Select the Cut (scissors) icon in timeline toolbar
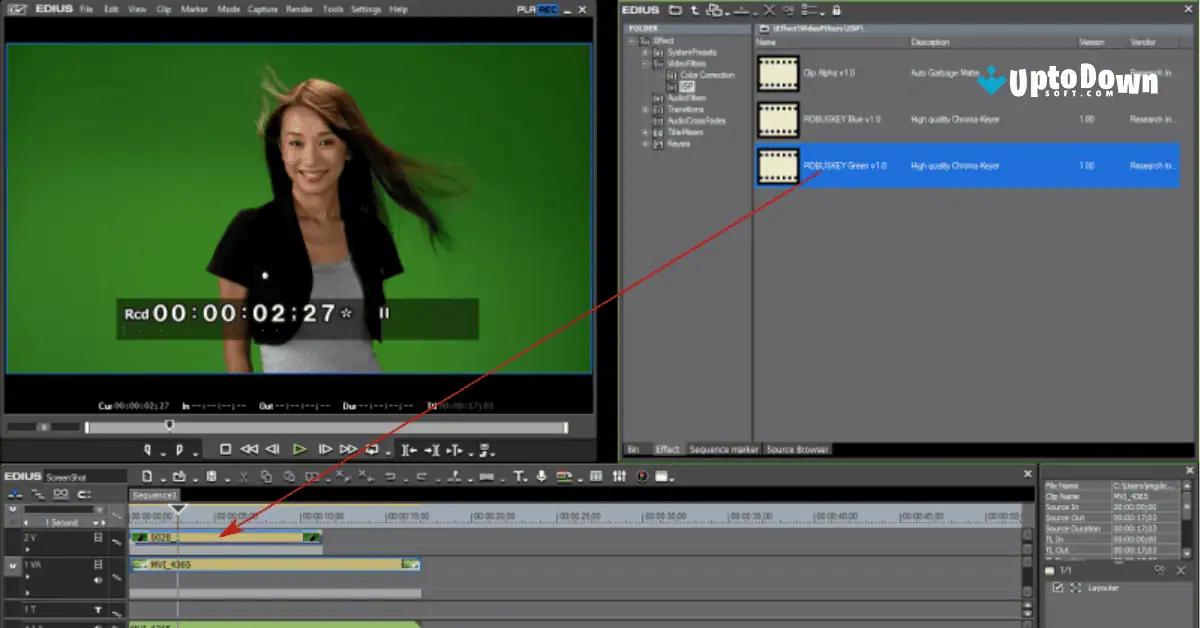The width and height of the screenshot is (1200, 628). pos(242,476)
